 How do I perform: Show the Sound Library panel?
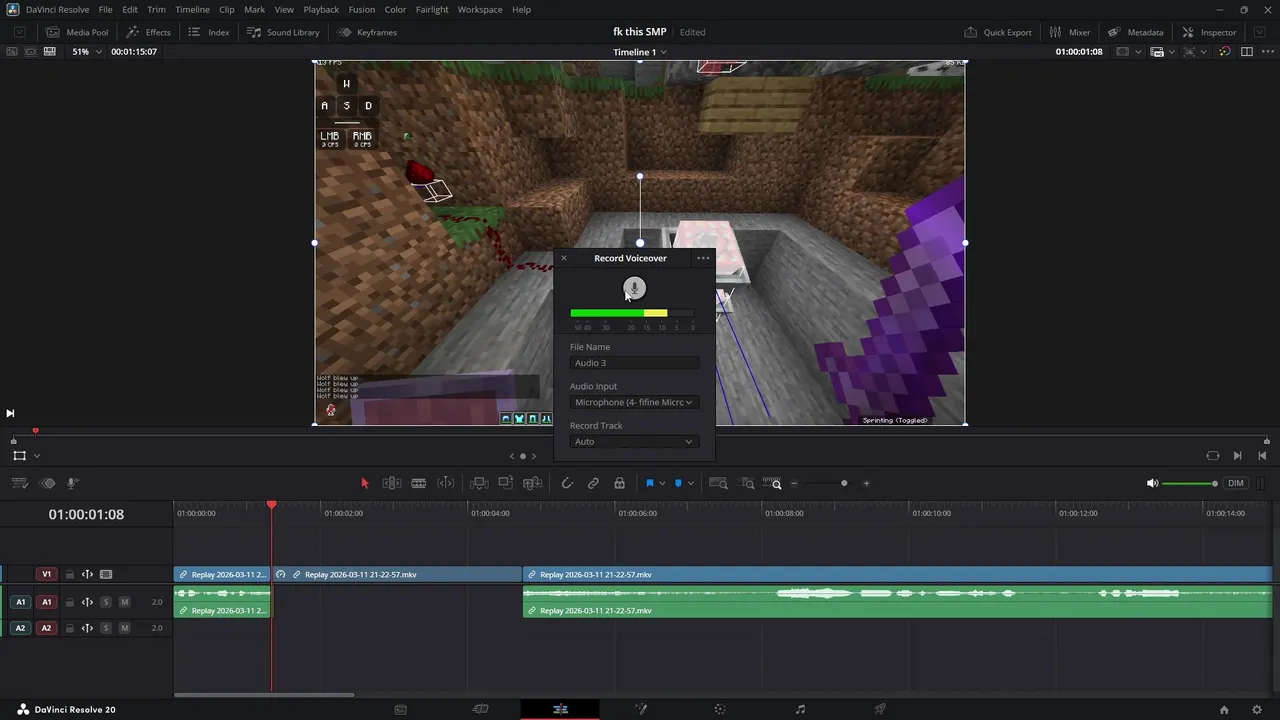coord(283,32)
